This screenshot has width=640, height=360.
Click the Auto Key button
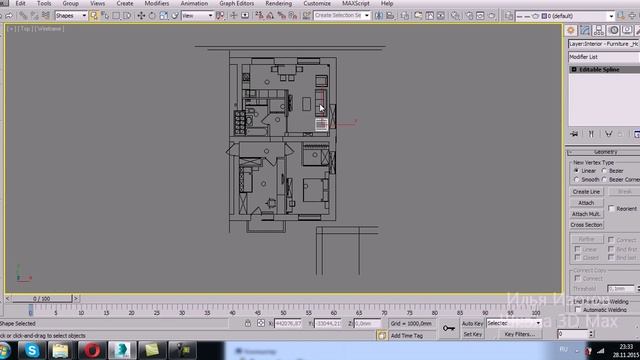(473, 323)
